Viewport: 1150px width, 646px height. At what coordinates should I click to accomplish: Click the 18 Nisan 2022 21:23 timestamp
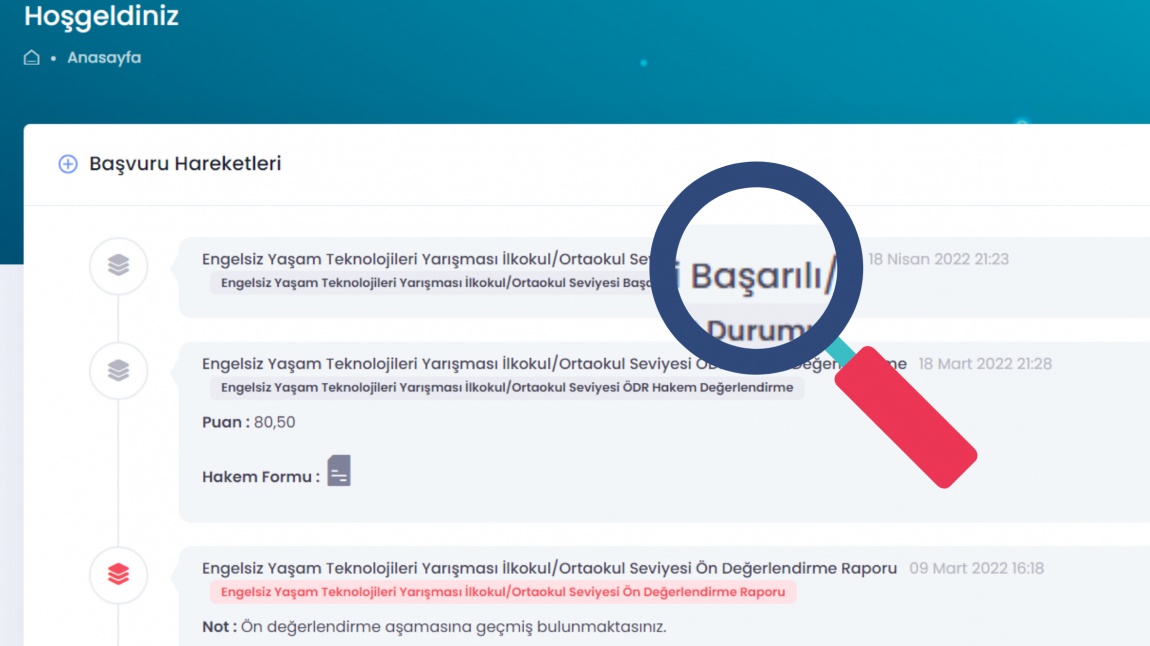click(x=938, y=259)
